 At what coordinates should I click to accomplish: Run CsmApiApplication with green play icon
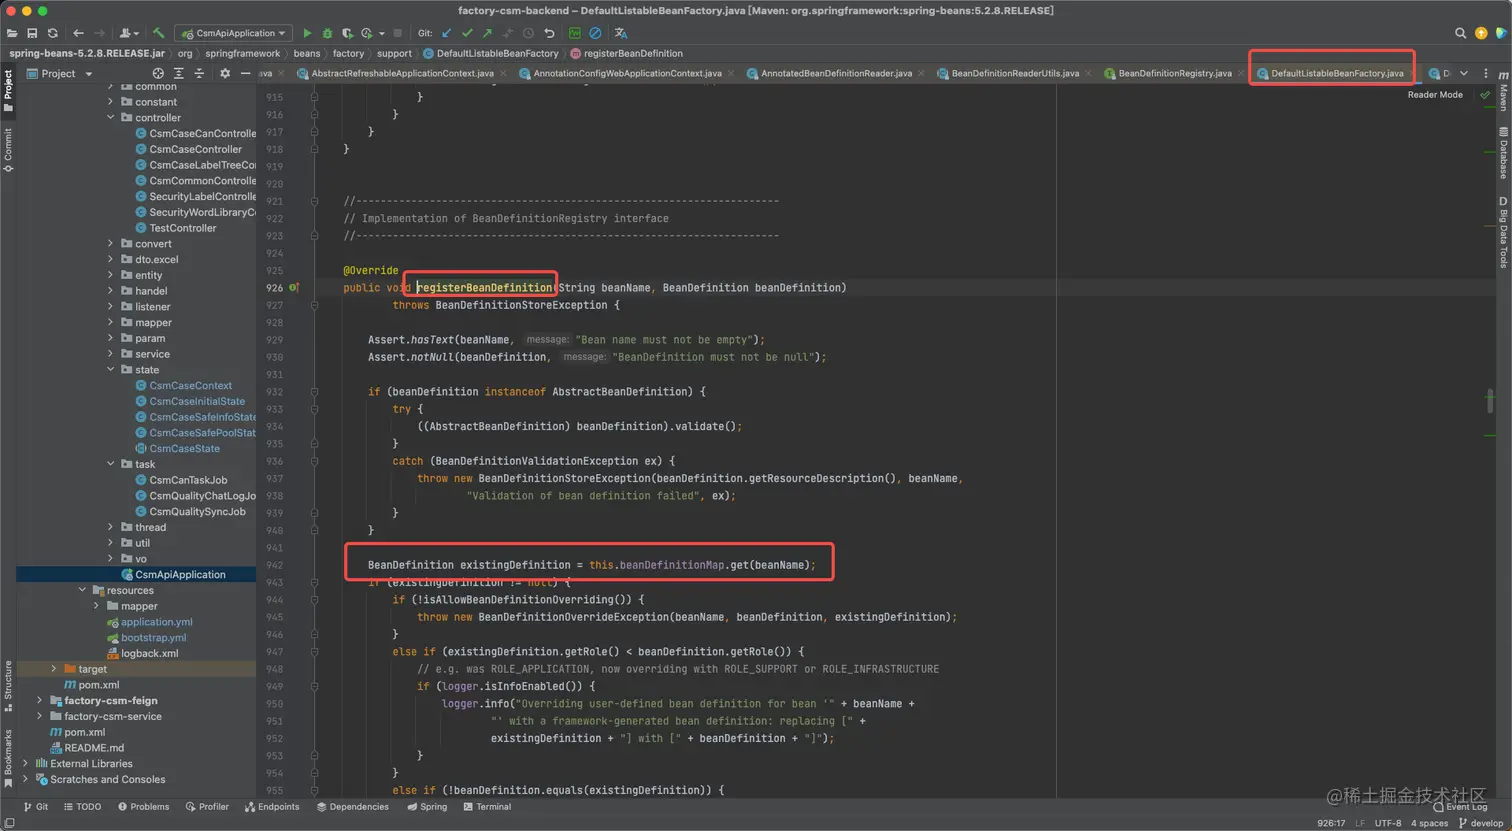click(307, 33)
